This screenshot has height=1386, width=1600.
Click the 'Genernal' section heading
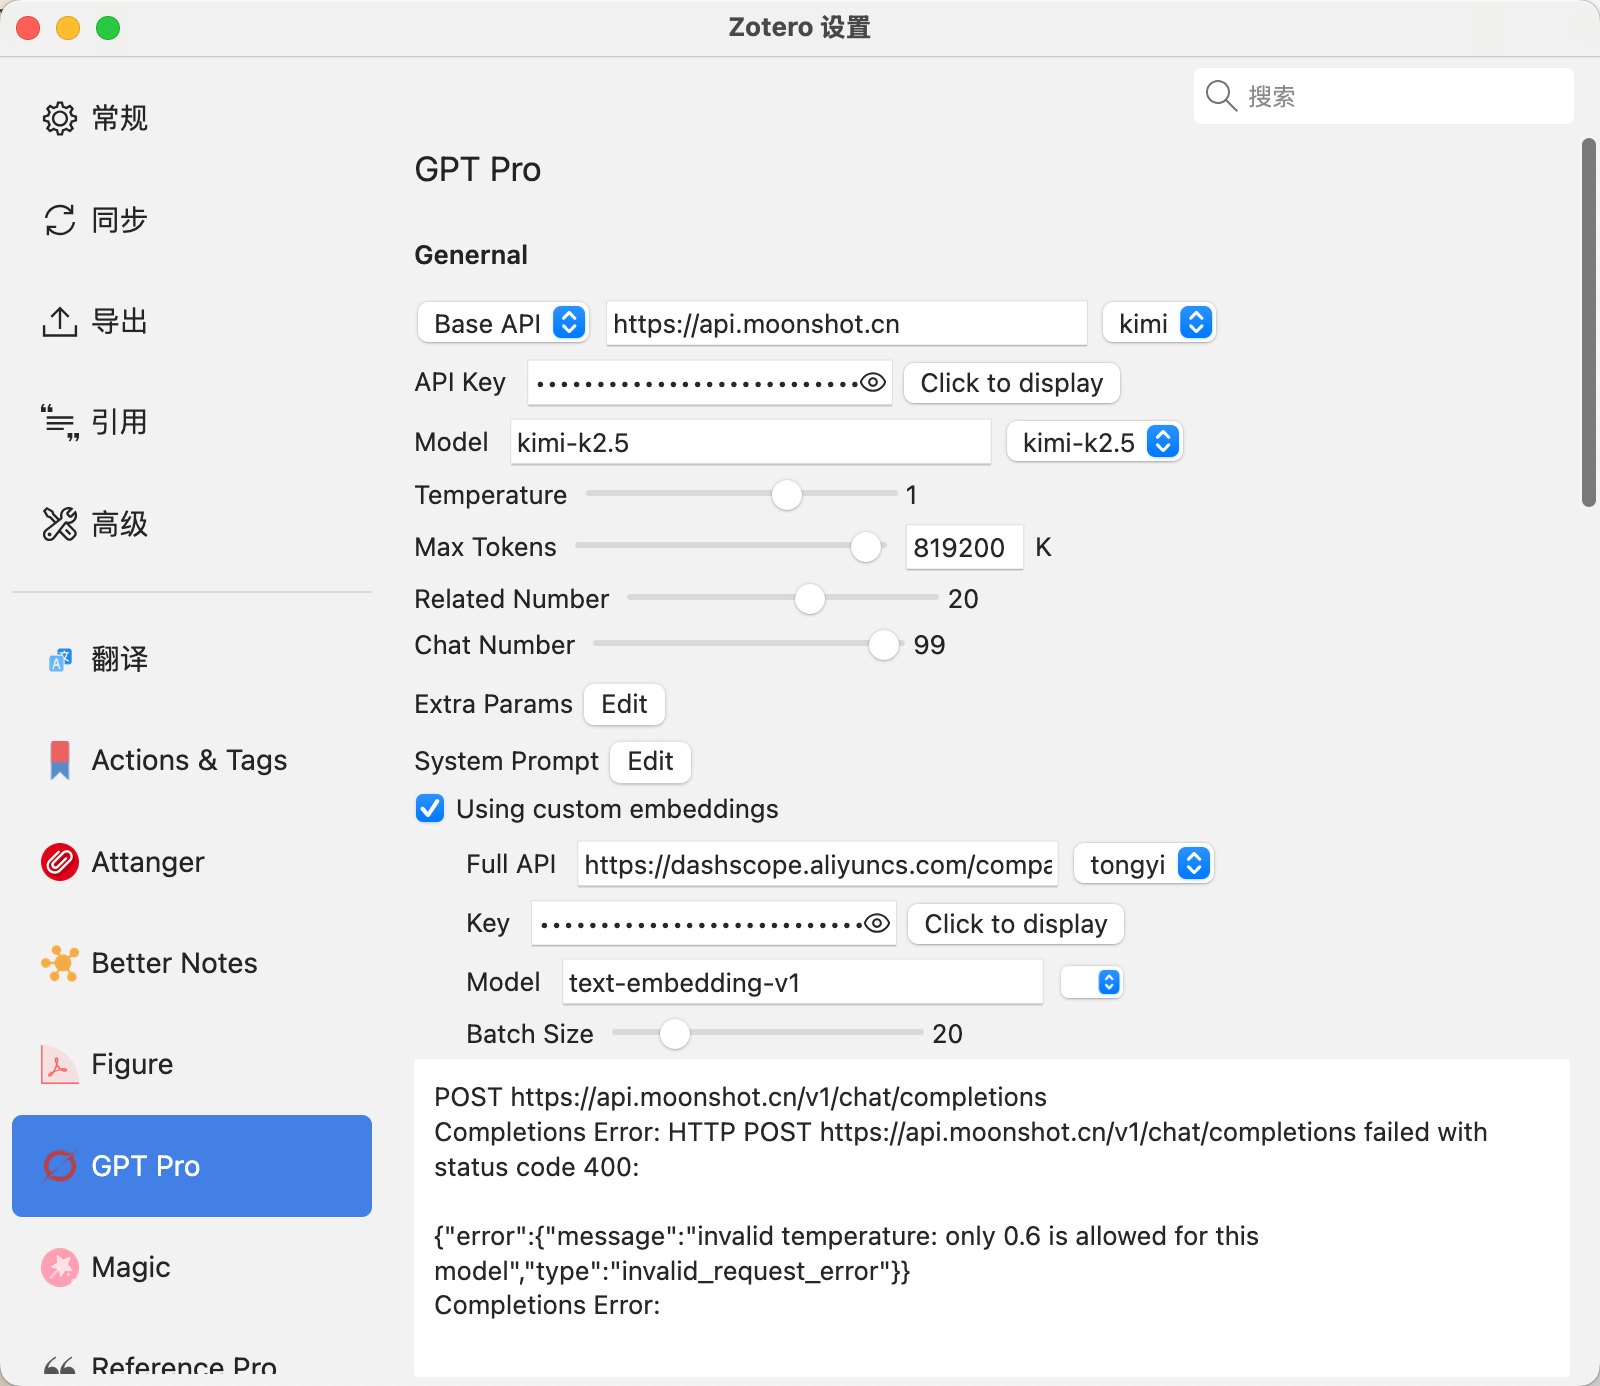coord(471,255)
